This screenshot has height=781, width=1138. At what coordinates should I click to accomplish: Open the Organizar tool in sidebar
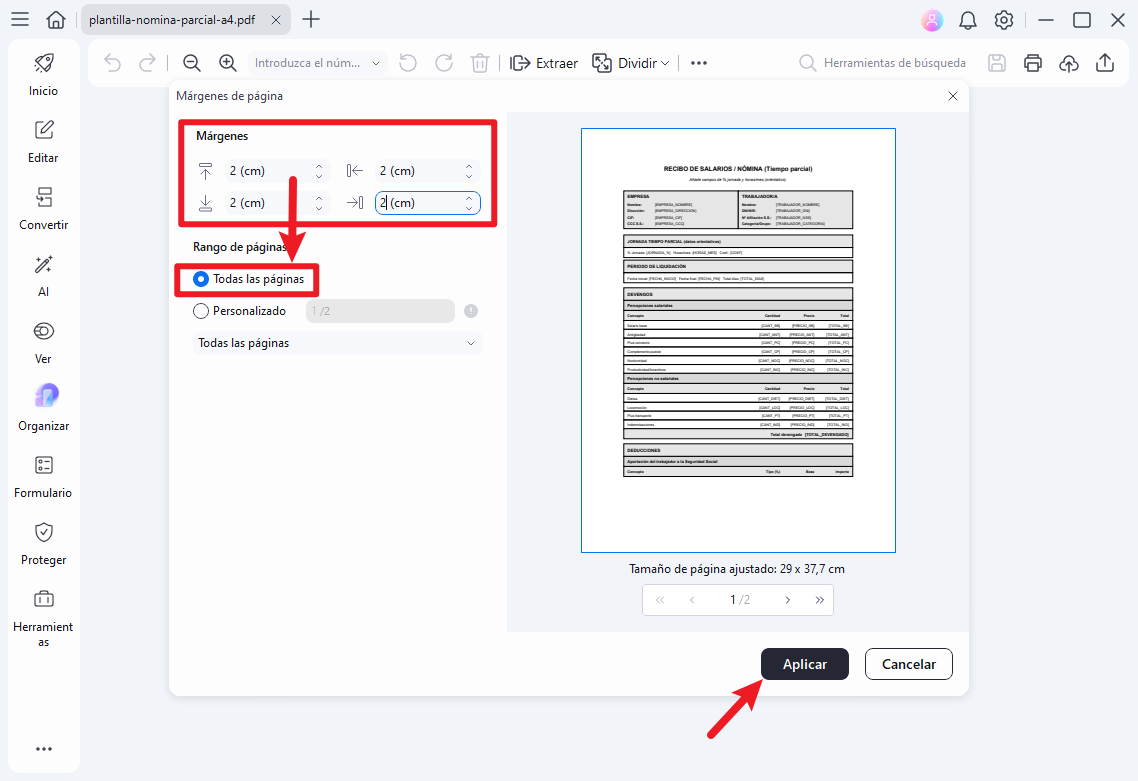click(x=44, y=406)
